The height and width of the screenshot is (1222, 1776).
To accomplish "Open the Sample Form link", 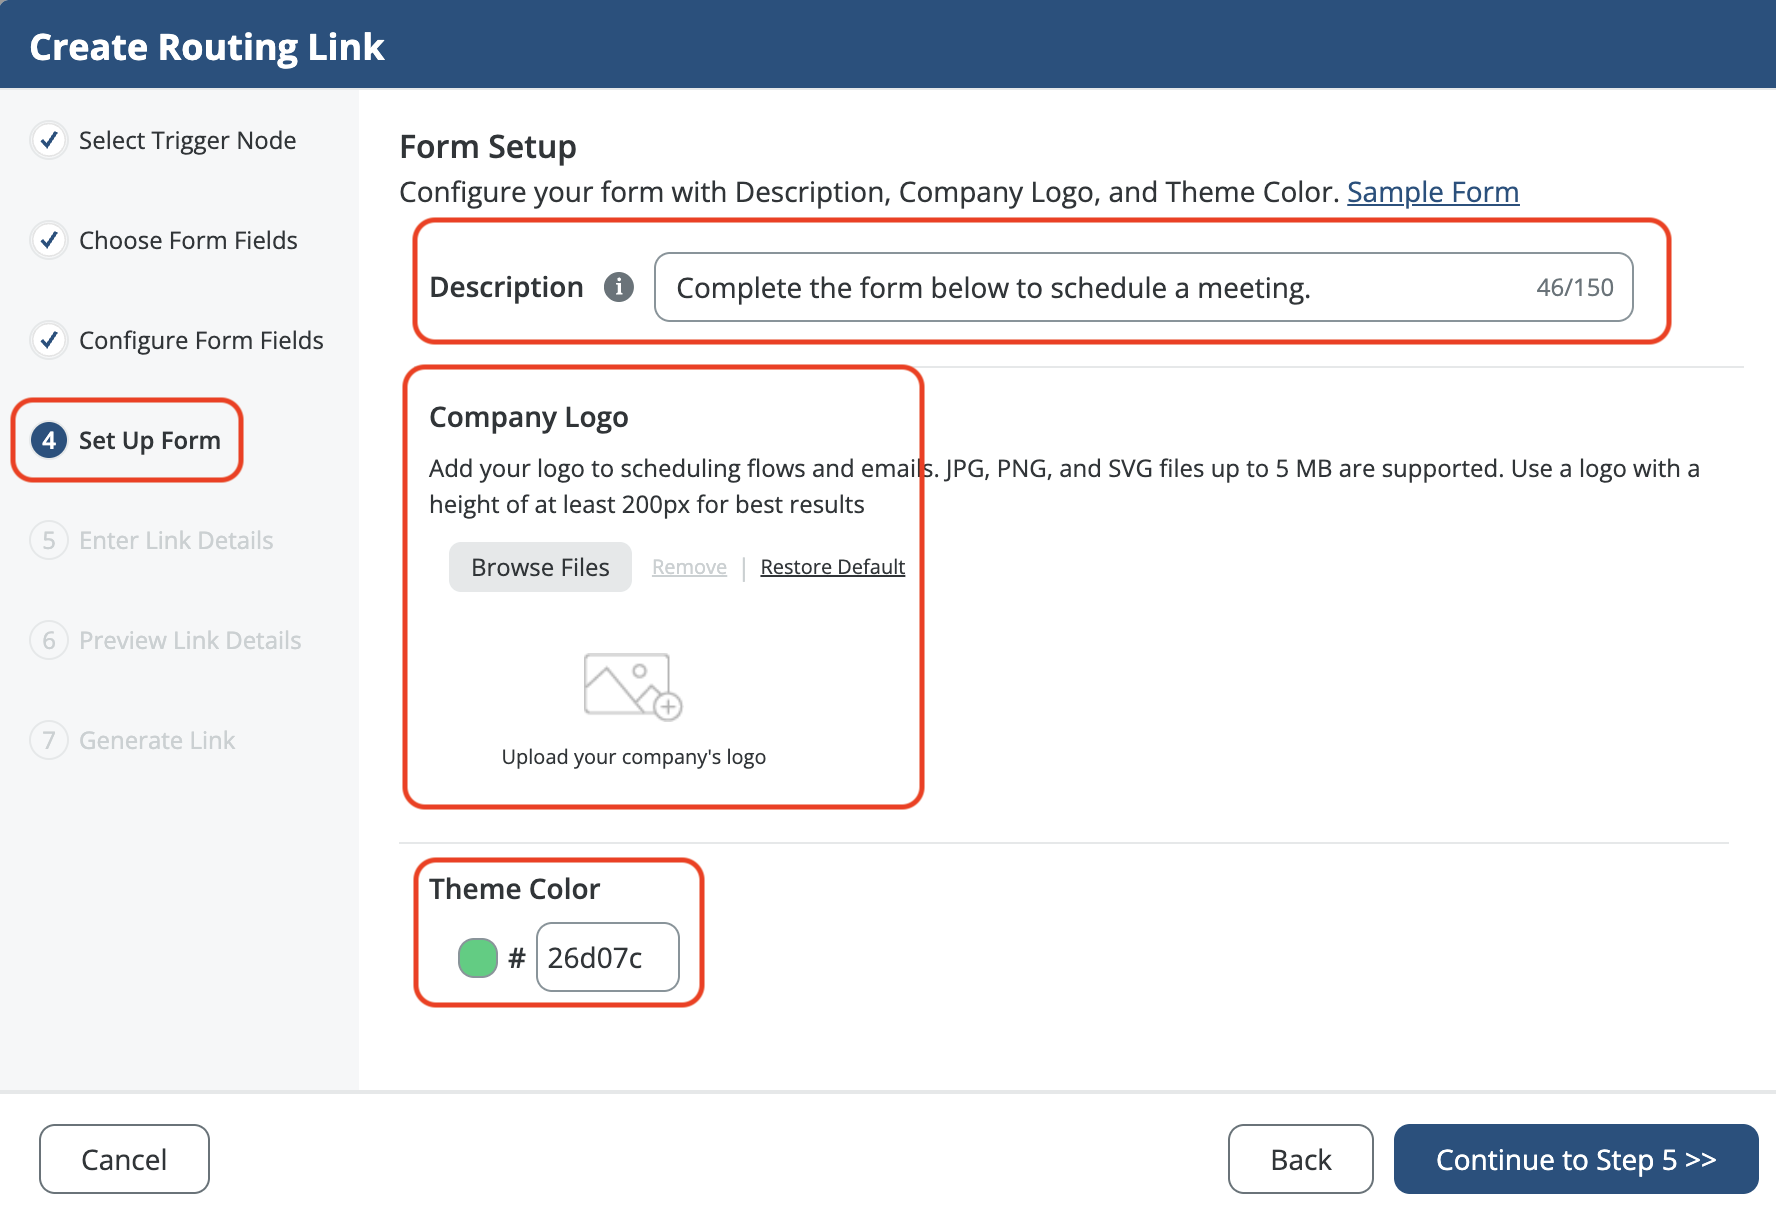I will tap(1432, 192).
